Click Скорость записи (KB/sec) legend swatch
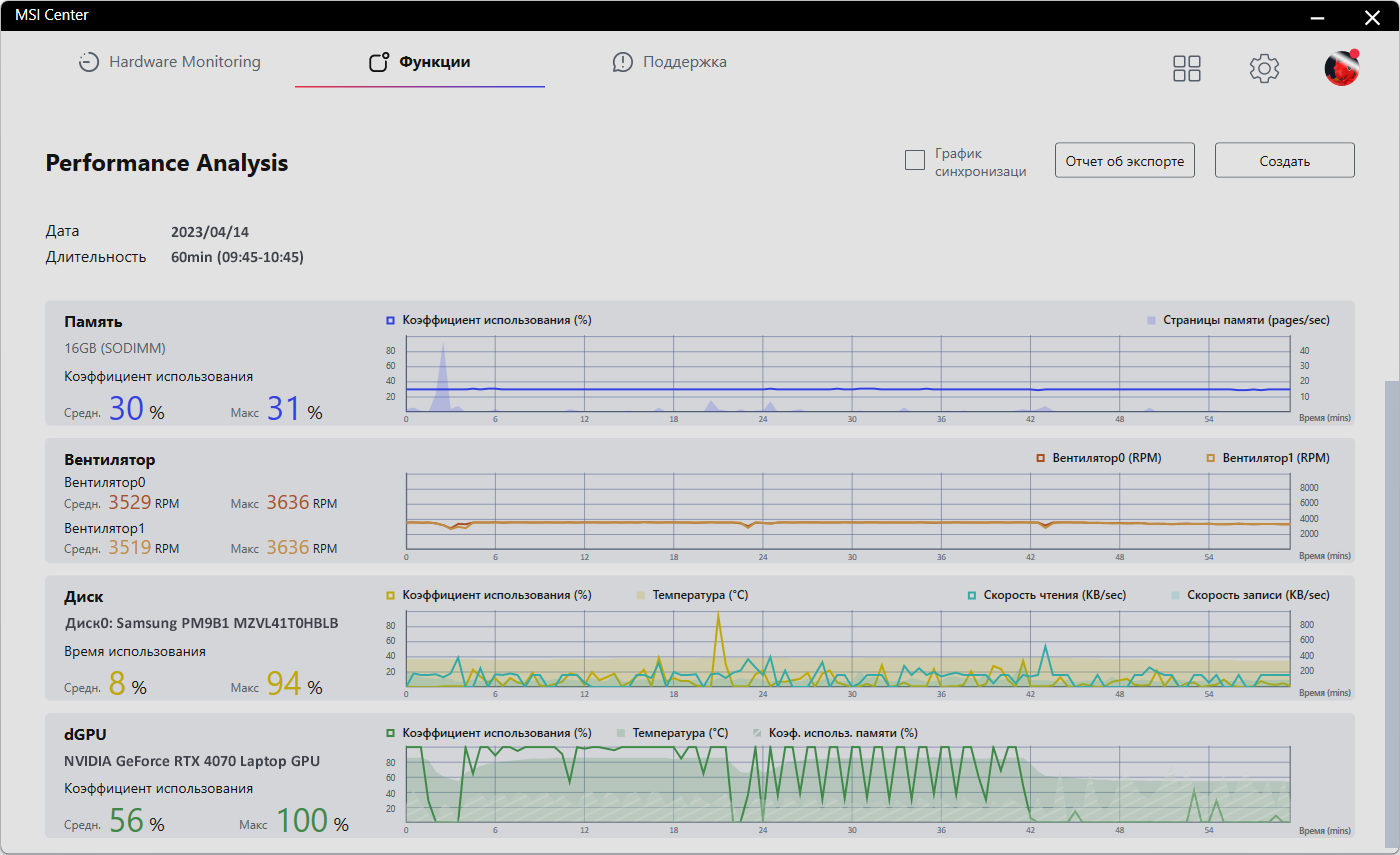This screenshot has height=855, width=1400. click(x=1175, y=595)
